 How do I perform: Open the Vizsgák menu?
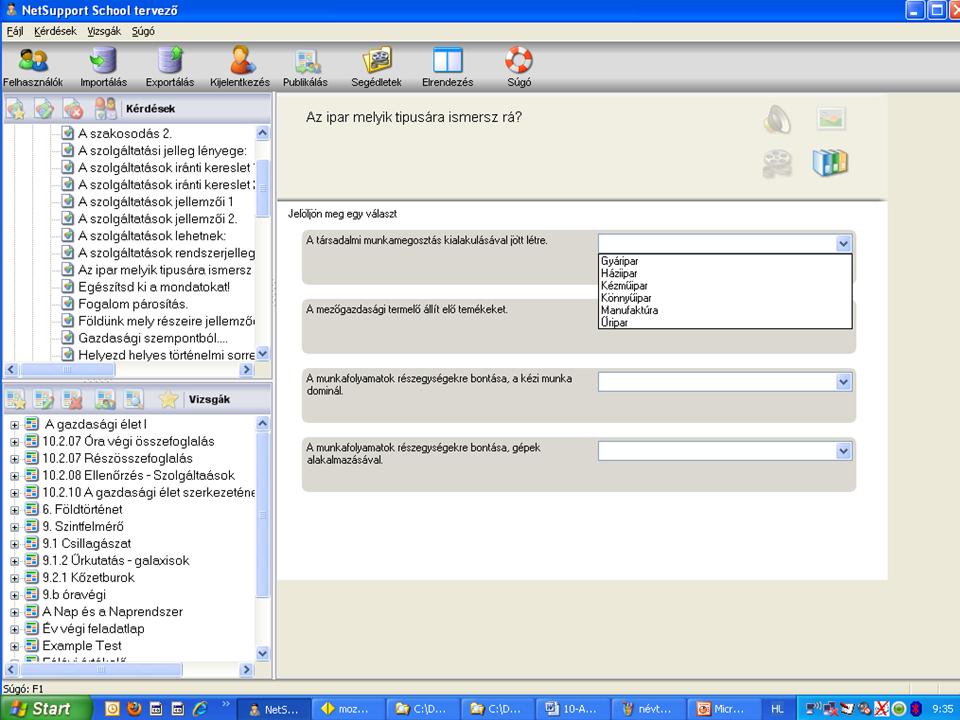pos(104,31)
